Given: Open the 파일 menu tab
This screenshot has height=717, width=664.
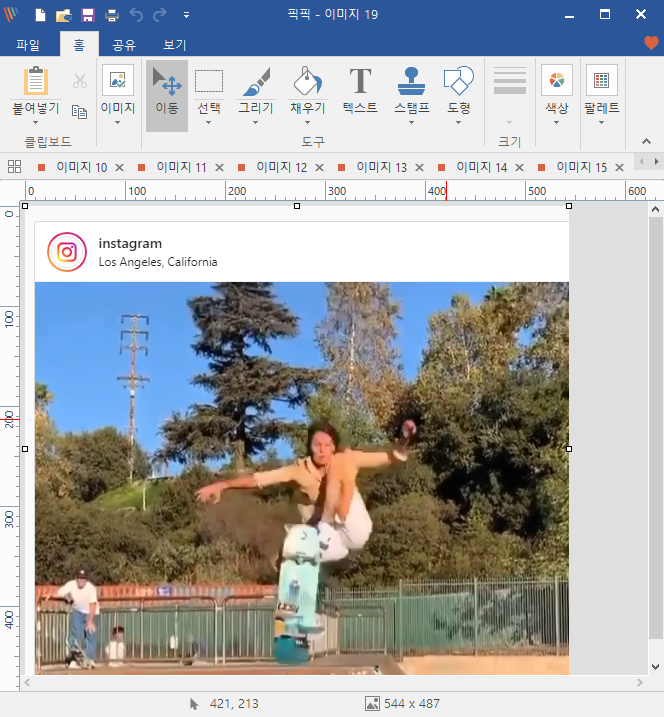Looking at the screenshot, I should coord(28,45).
